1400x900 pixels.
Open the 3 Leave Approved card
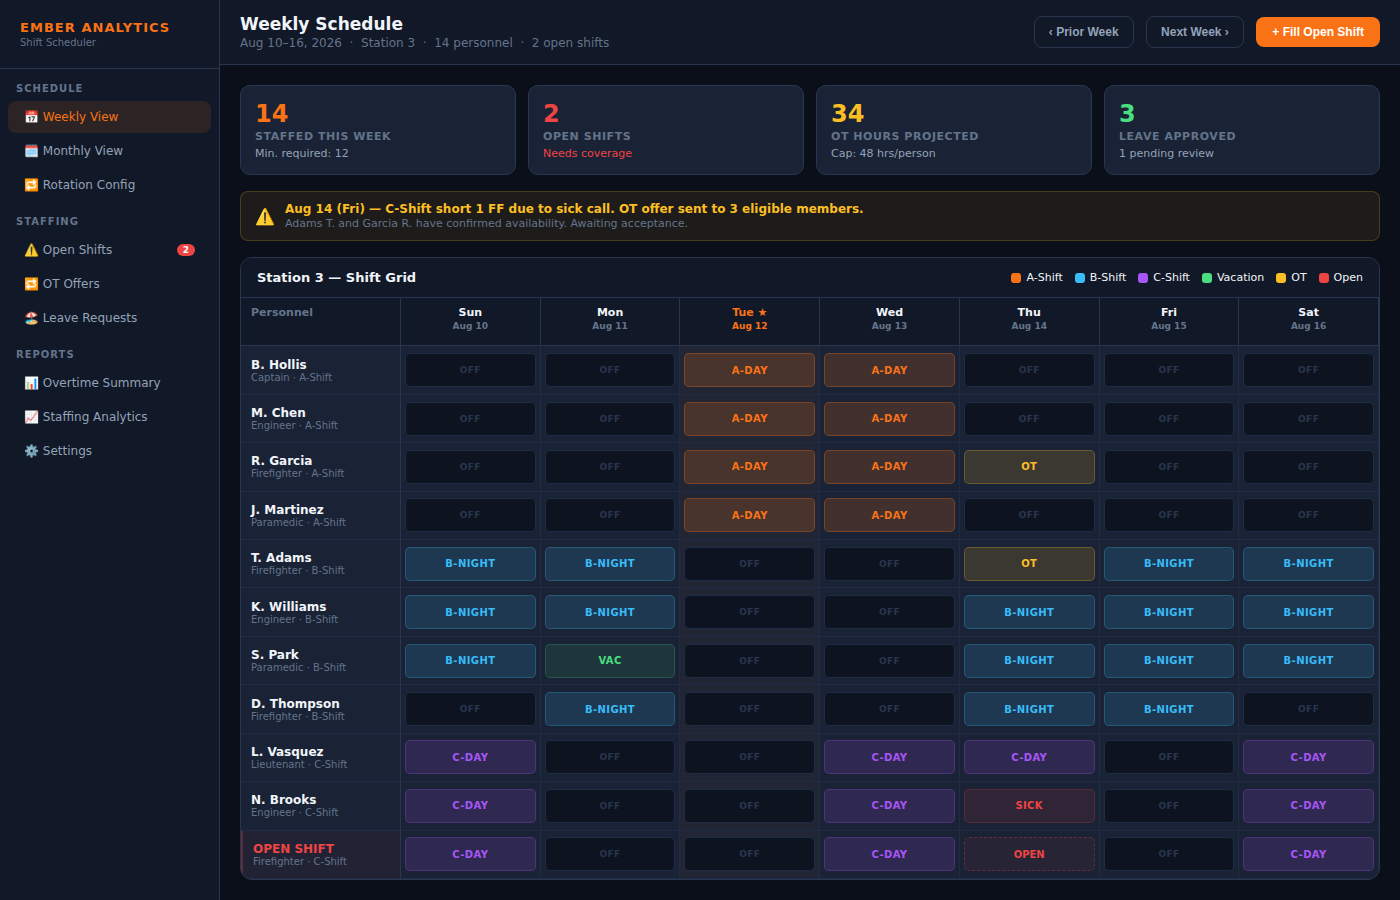pyautogui.click(x=1242, y=130)
